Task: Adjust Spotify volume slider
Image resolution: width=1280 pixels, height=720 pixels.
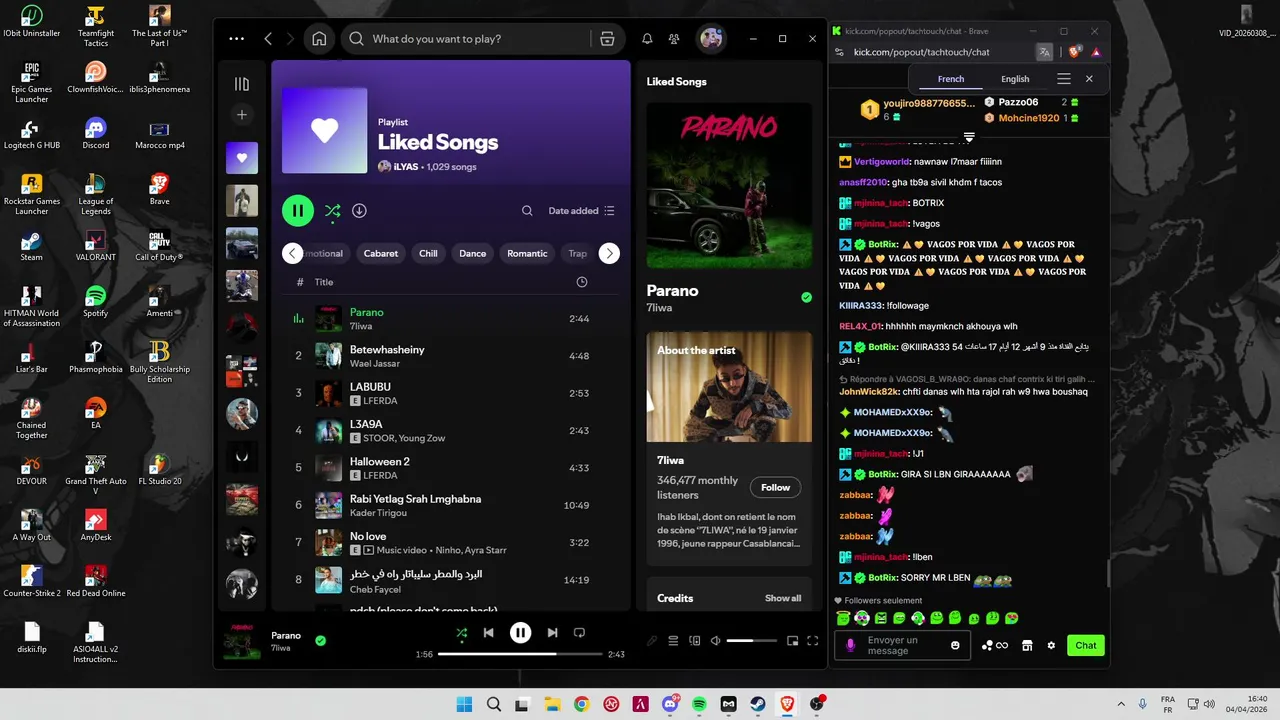Action: coord(752,641)
